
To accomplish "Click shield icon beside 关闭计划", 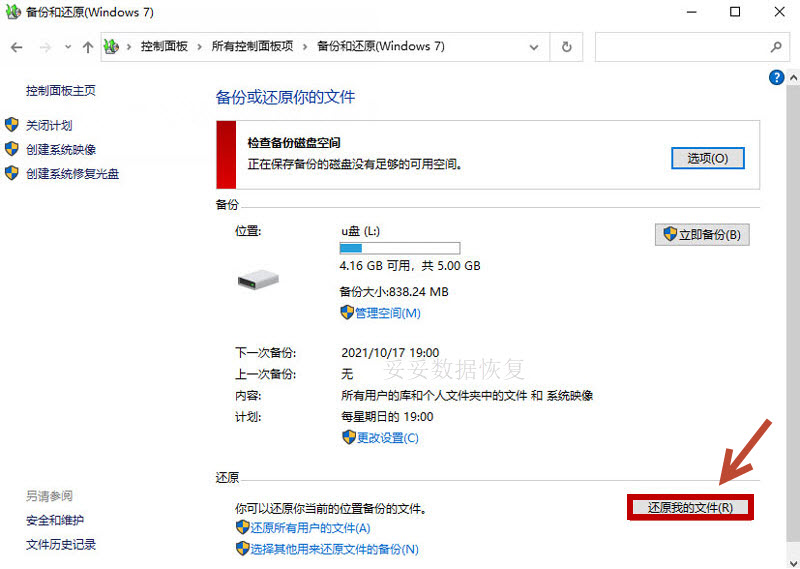I will (x=12, y=125).
